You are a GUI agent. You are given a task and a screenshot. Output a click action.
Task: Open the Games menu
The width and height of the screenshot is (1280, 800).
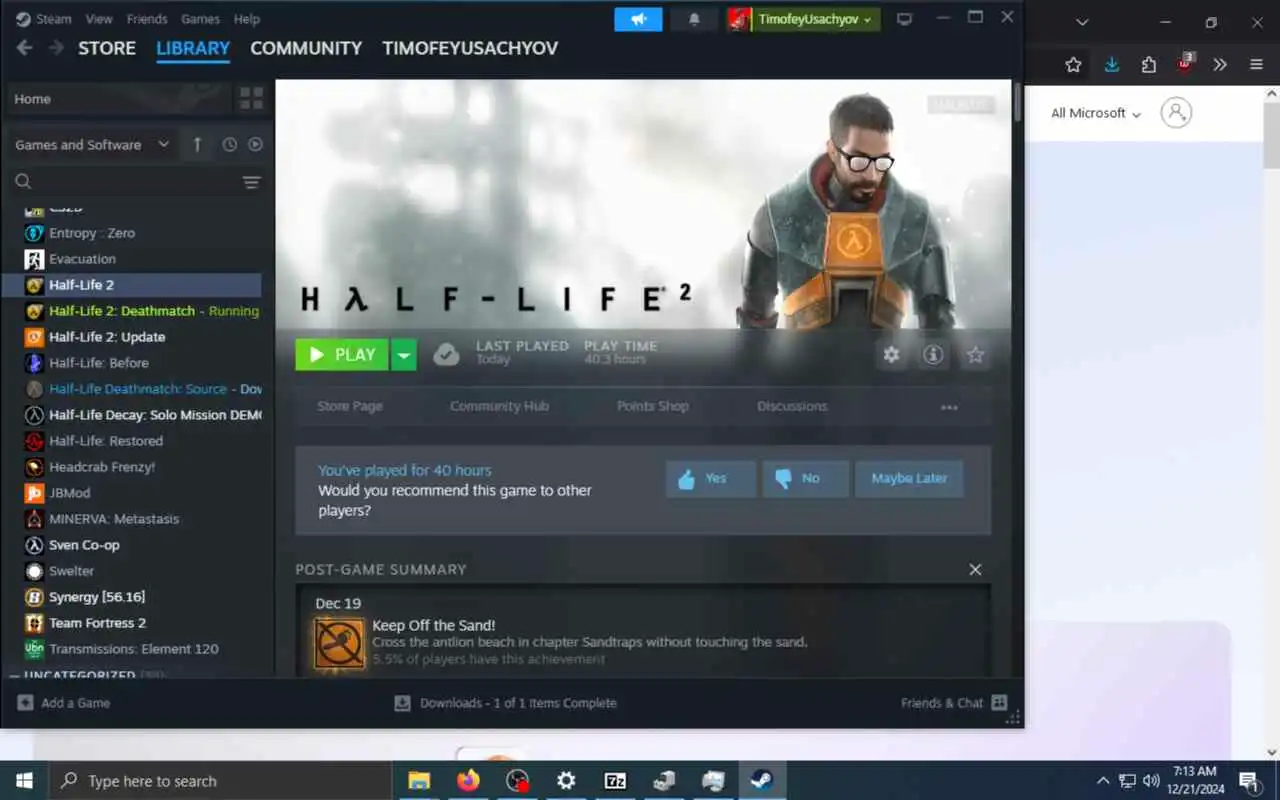pos(200,19)
